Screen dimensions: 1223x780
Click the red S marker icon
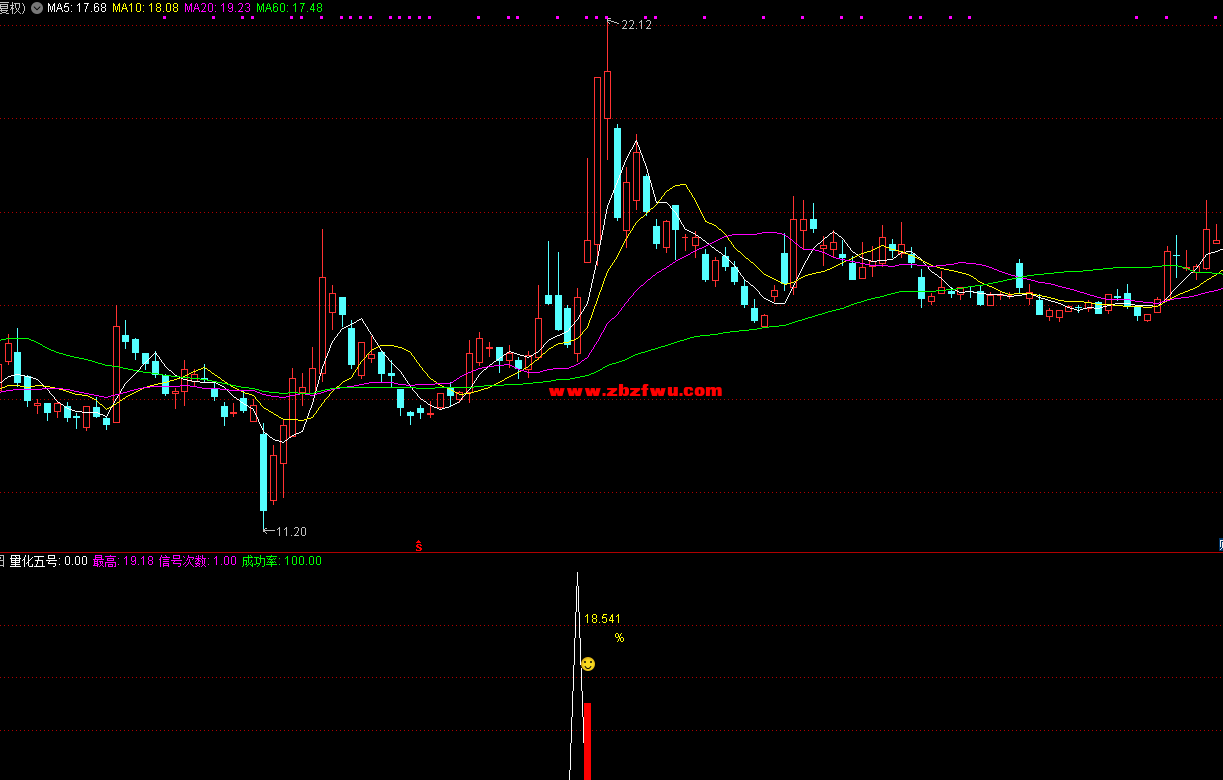419,546
